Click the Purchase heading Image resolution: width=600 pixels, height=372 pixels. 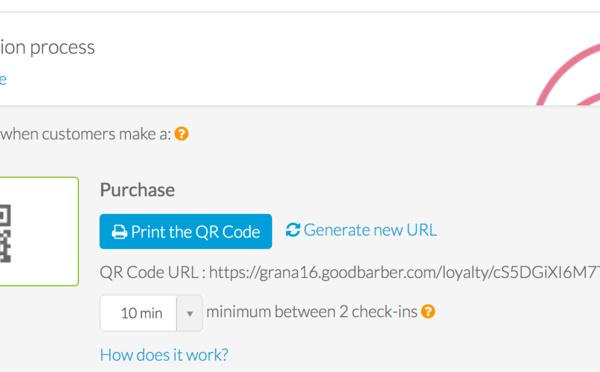click(x=137, y=190)
